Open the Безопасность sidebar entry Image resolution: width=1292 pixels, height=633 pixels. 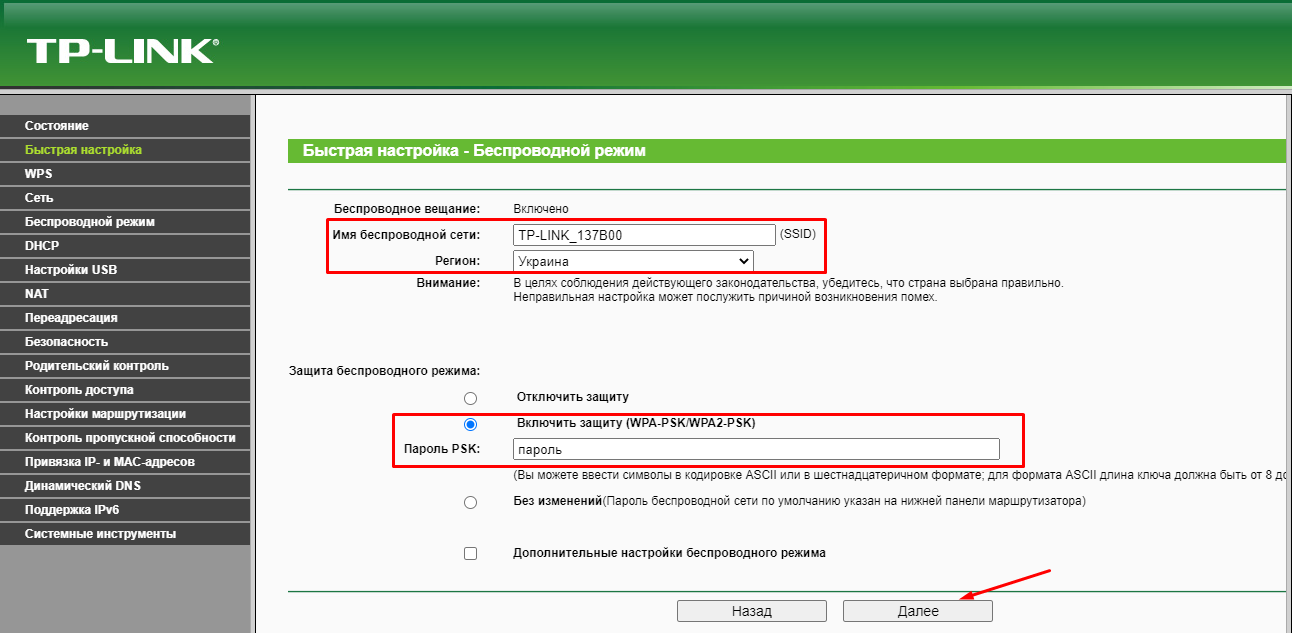[125, 342]
